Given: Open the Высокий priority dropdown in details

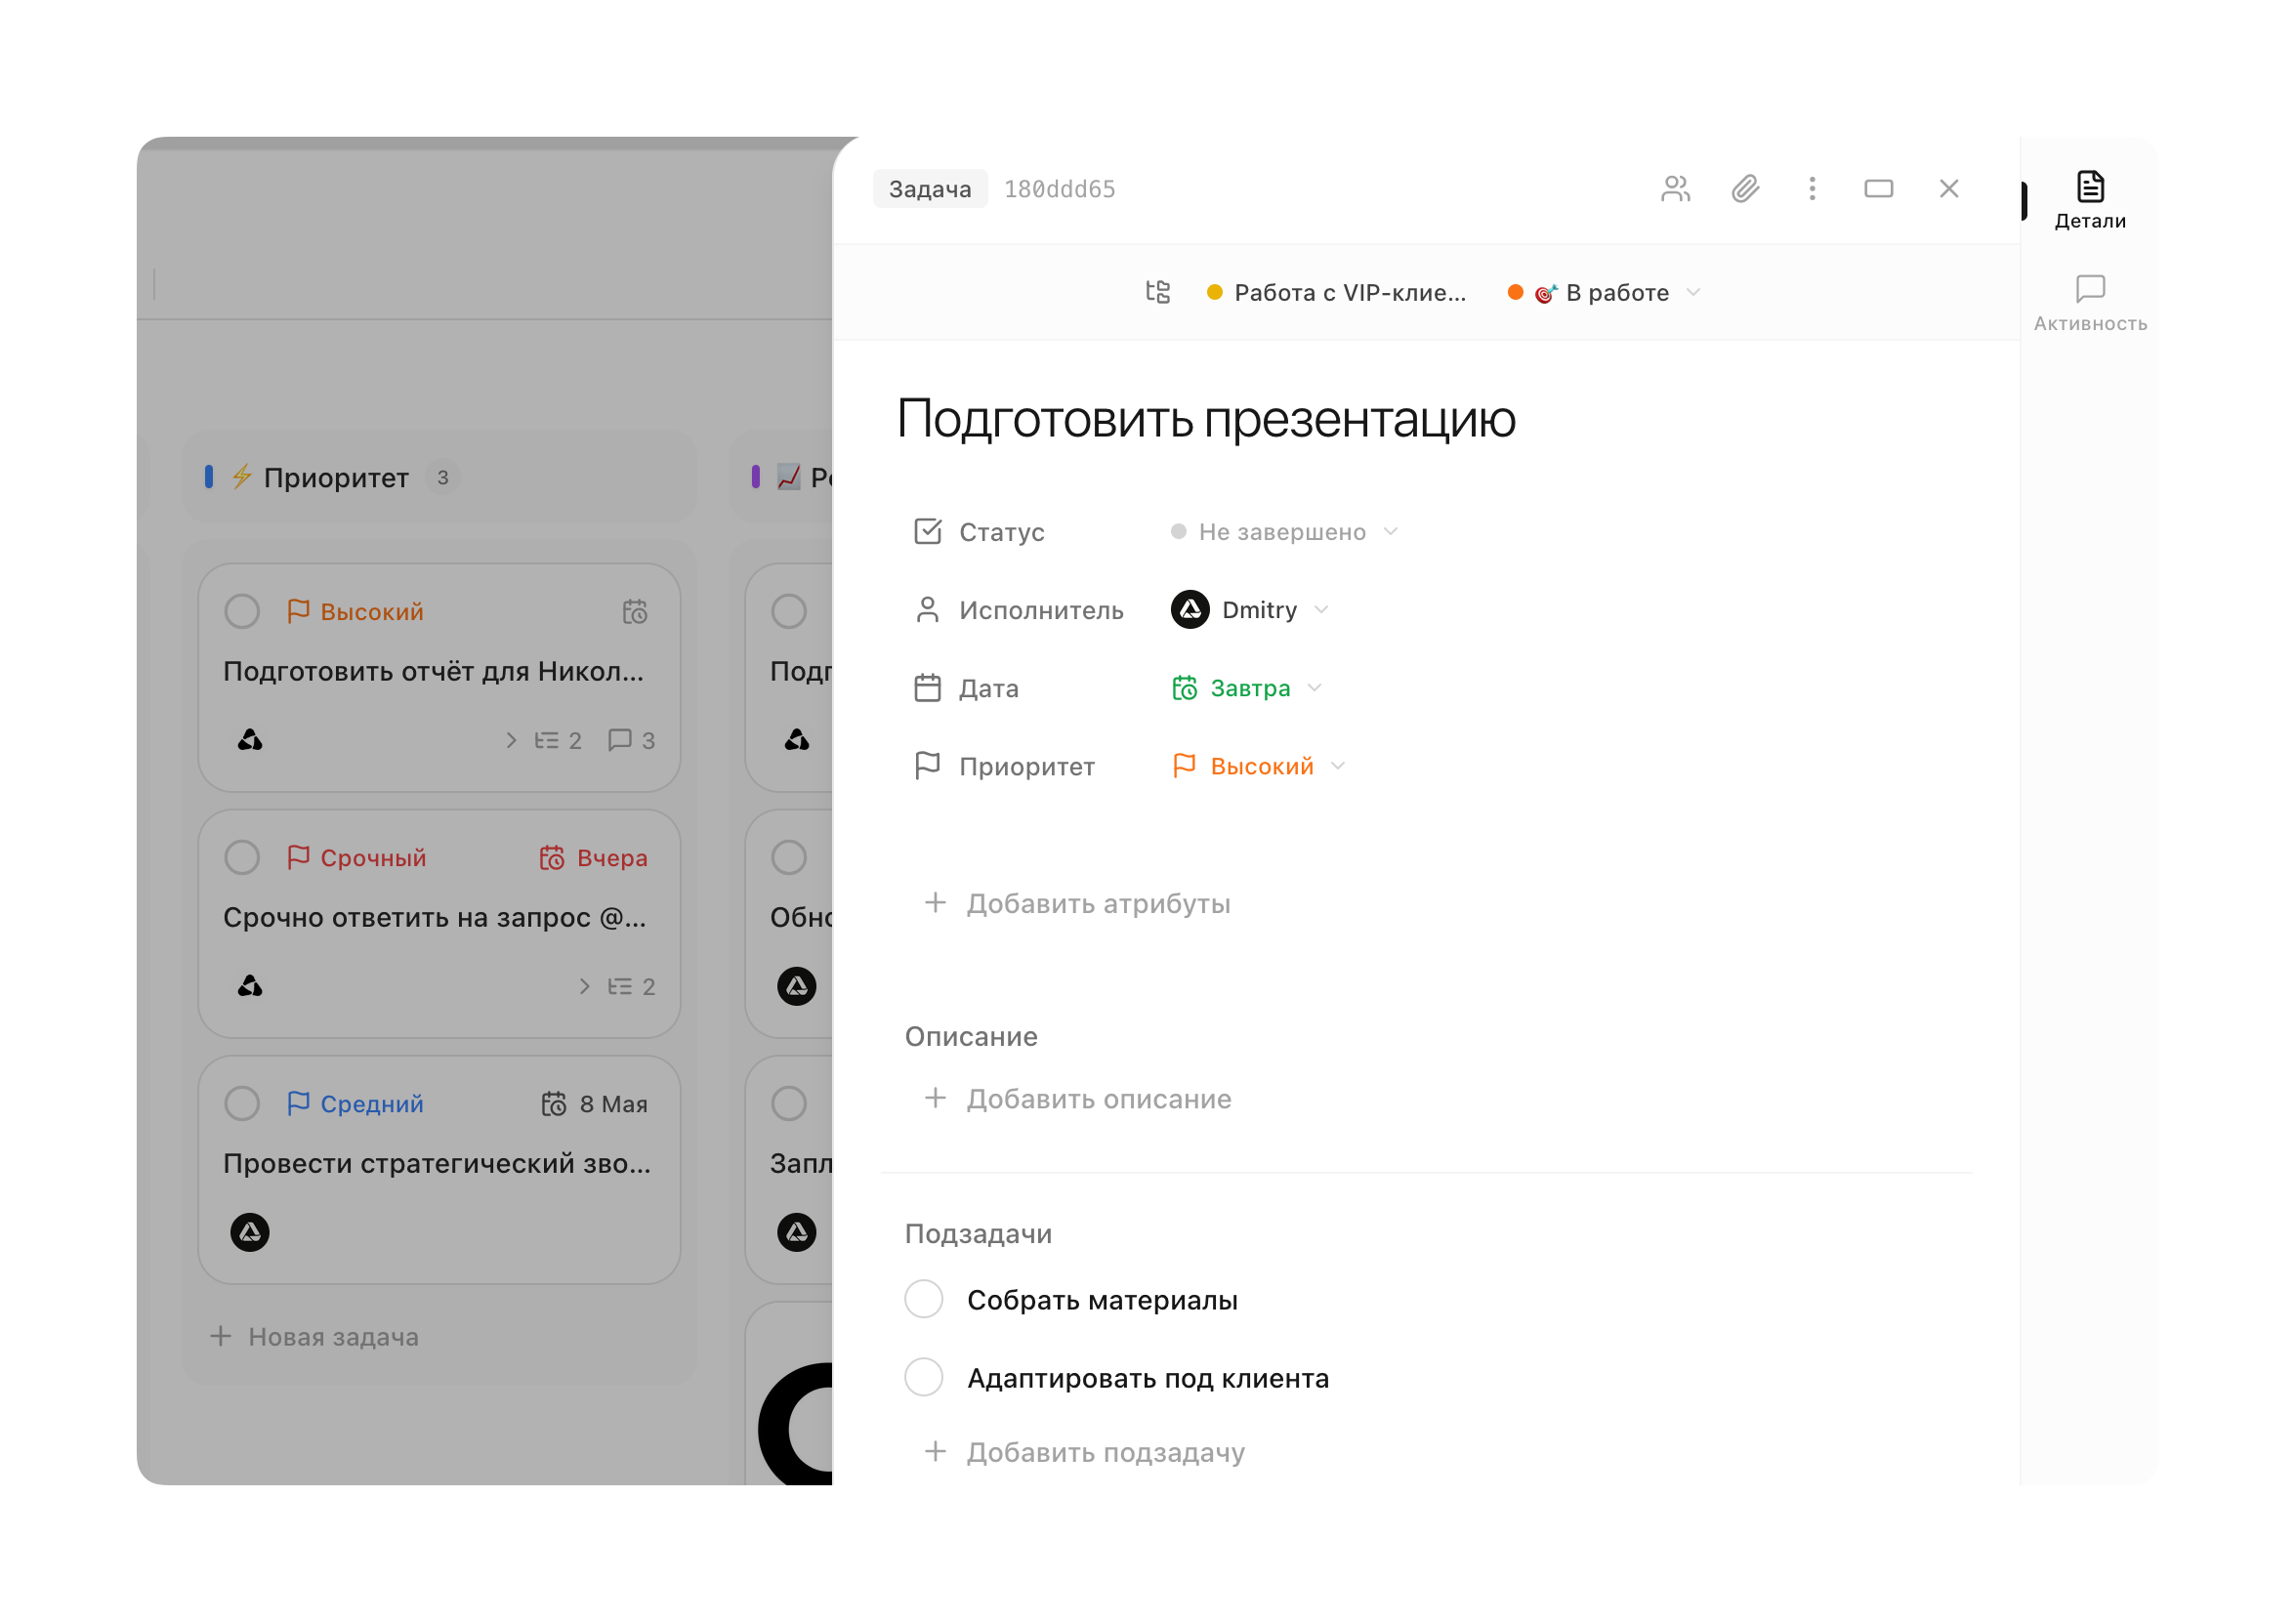Looking at the screenshot, I should (x=1259, y=766).
